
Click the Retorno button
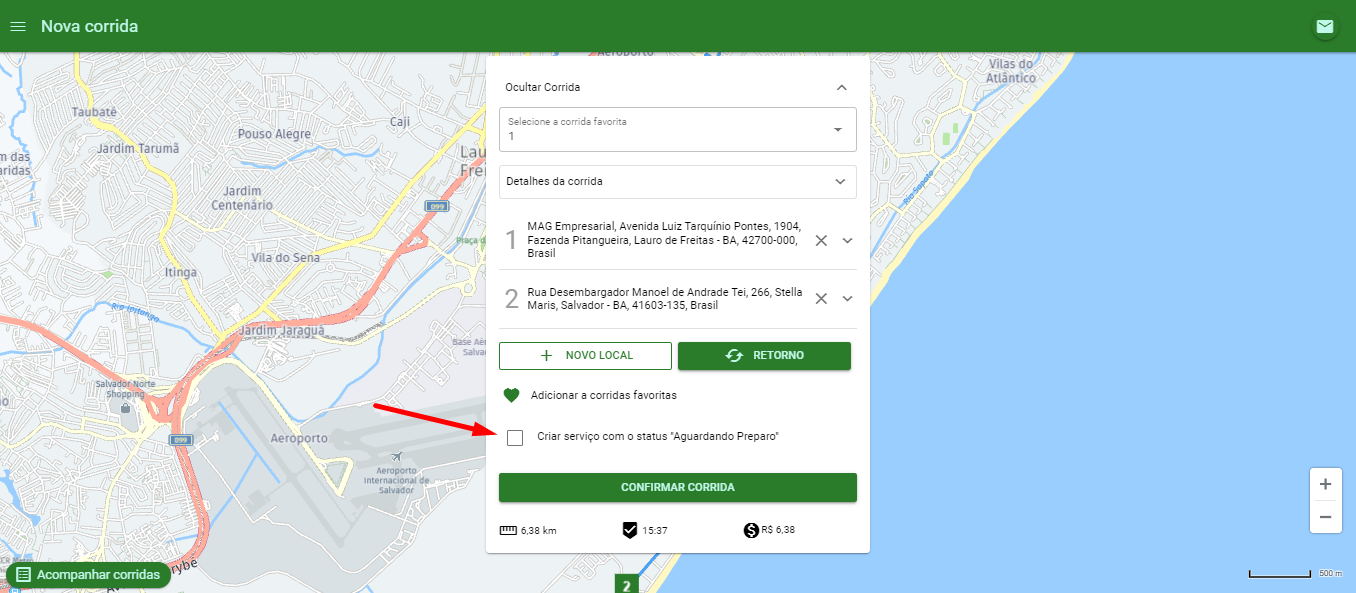[x=764, y=356]
